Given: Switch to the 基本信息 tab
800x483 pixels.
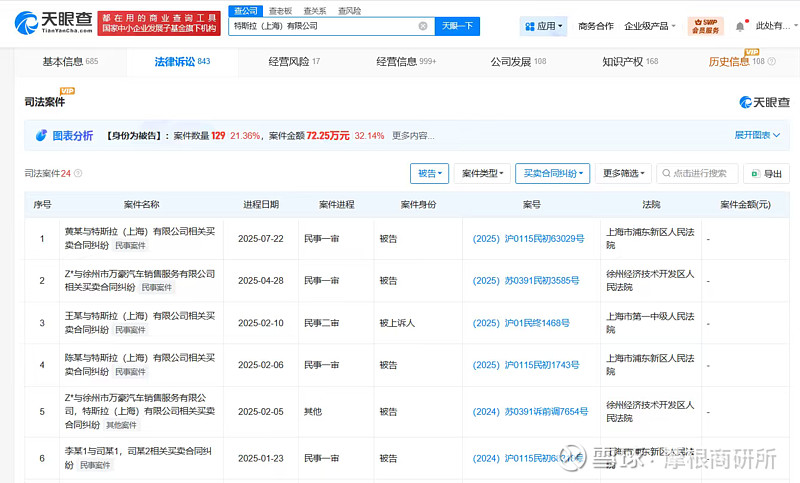Looking at the screenshot, I should tap(70, 62).
